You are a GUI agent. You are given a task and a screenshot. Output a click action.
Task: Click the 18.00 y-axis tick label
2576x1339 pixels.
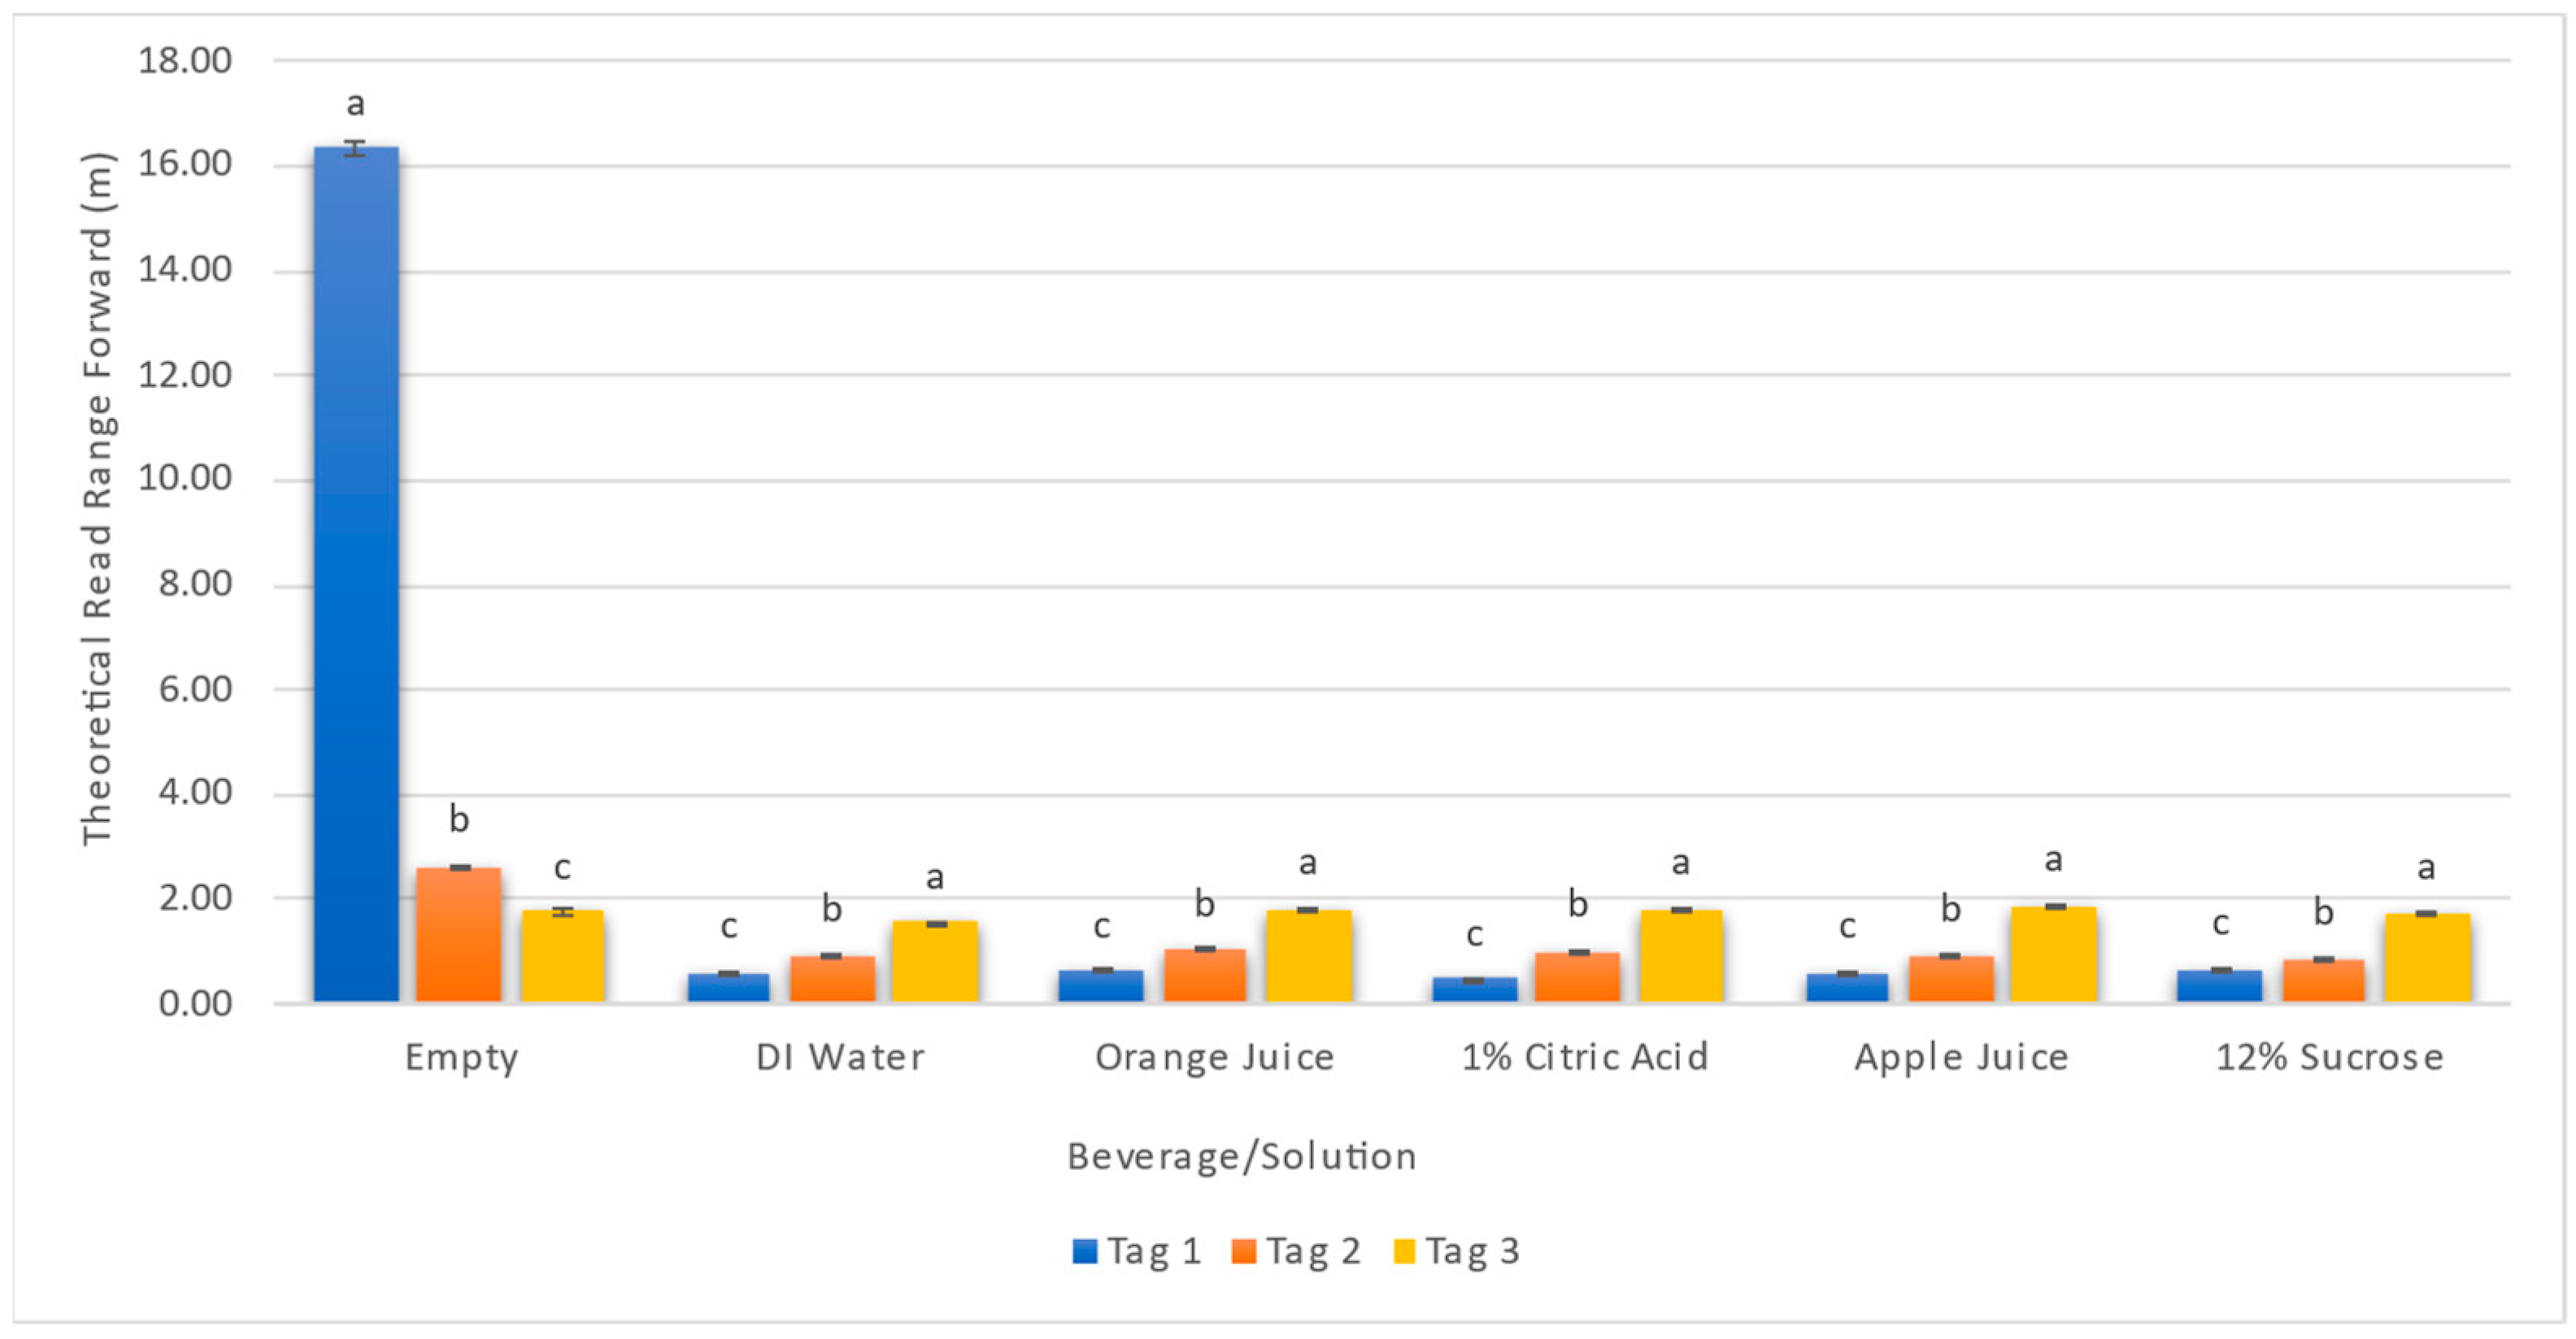coord(185,61)
